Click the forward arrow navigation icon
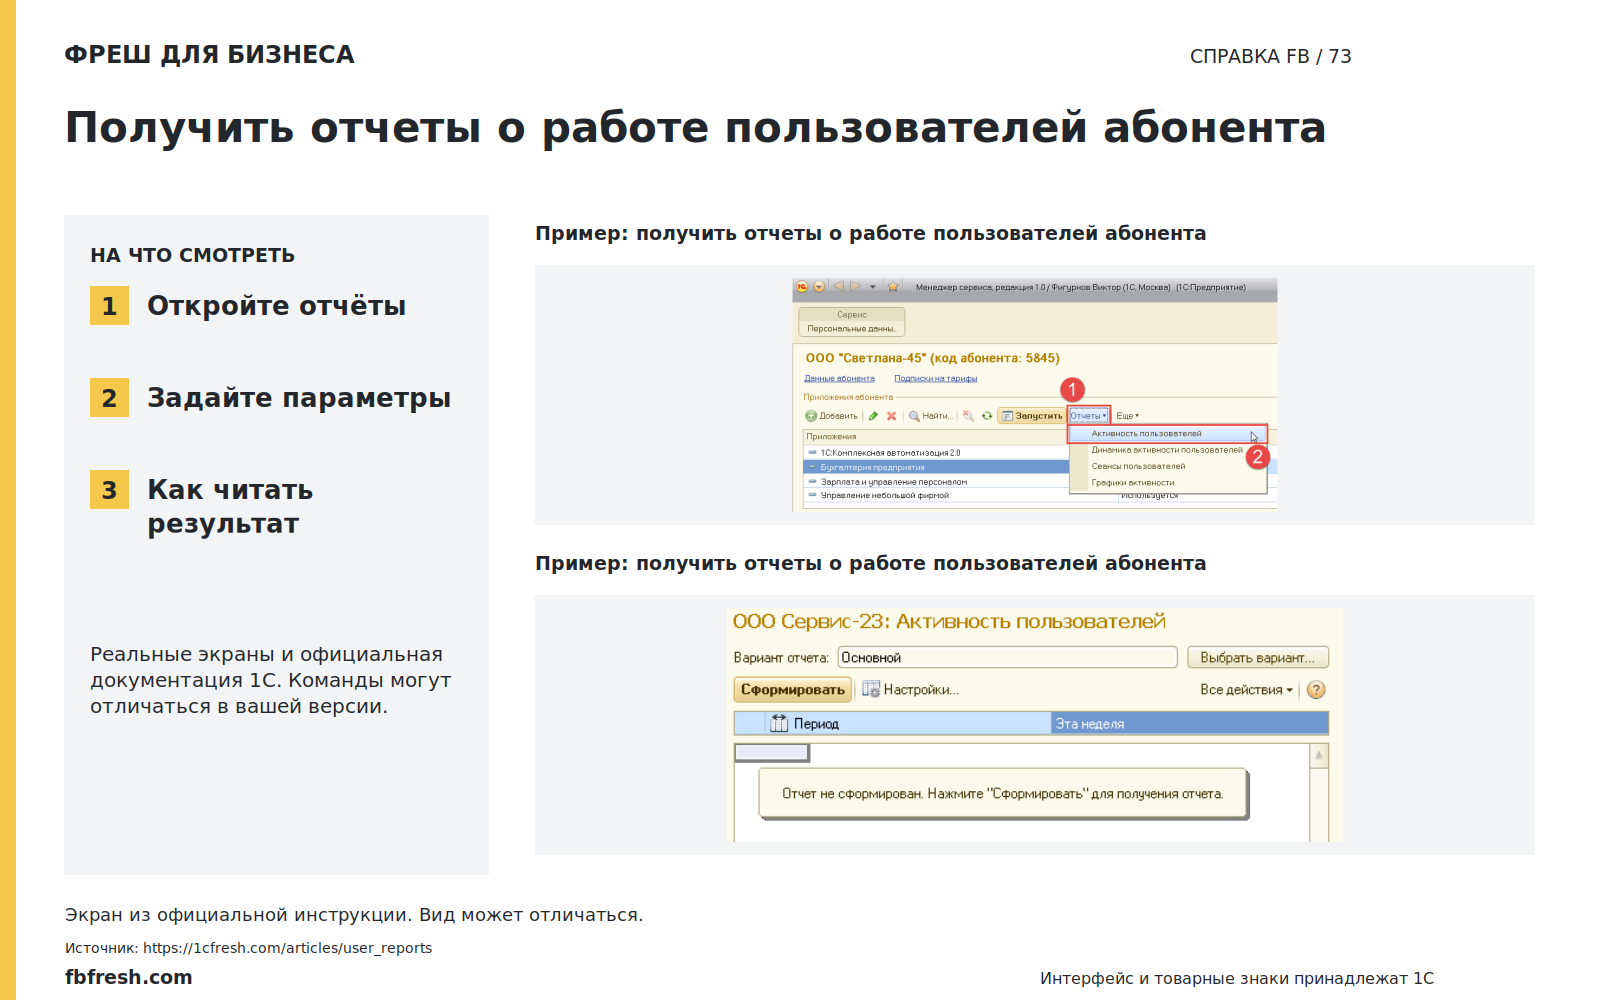The width and height of the screenshot is (1600, 1000). tap(855, 286)
